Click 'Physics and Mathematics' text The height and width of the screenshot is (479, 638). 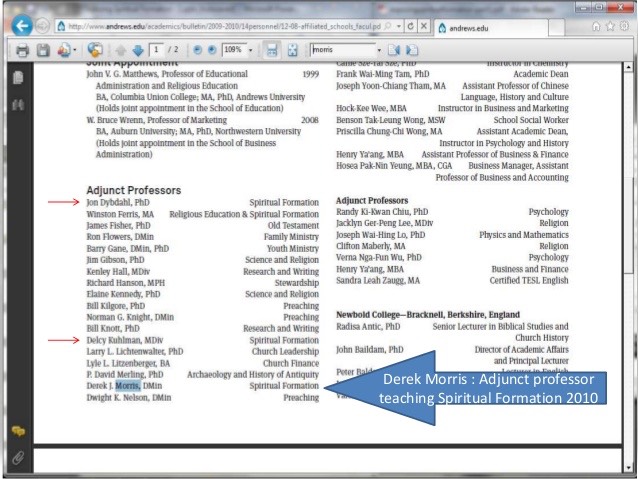(x=524, y=235)
